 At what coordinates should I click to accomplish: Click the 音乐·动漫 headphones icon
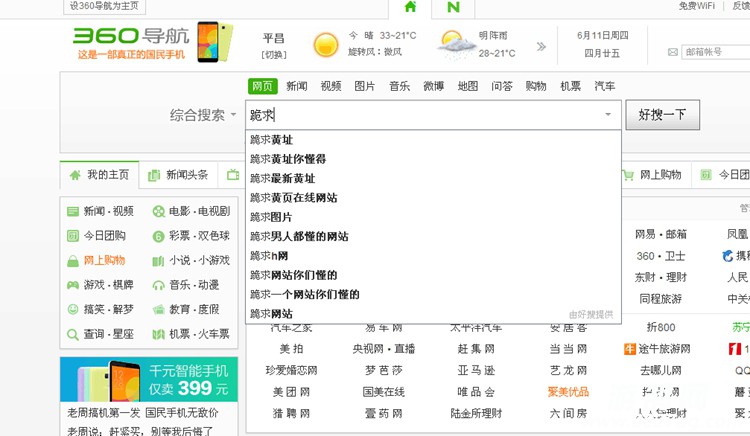(158, 285)
